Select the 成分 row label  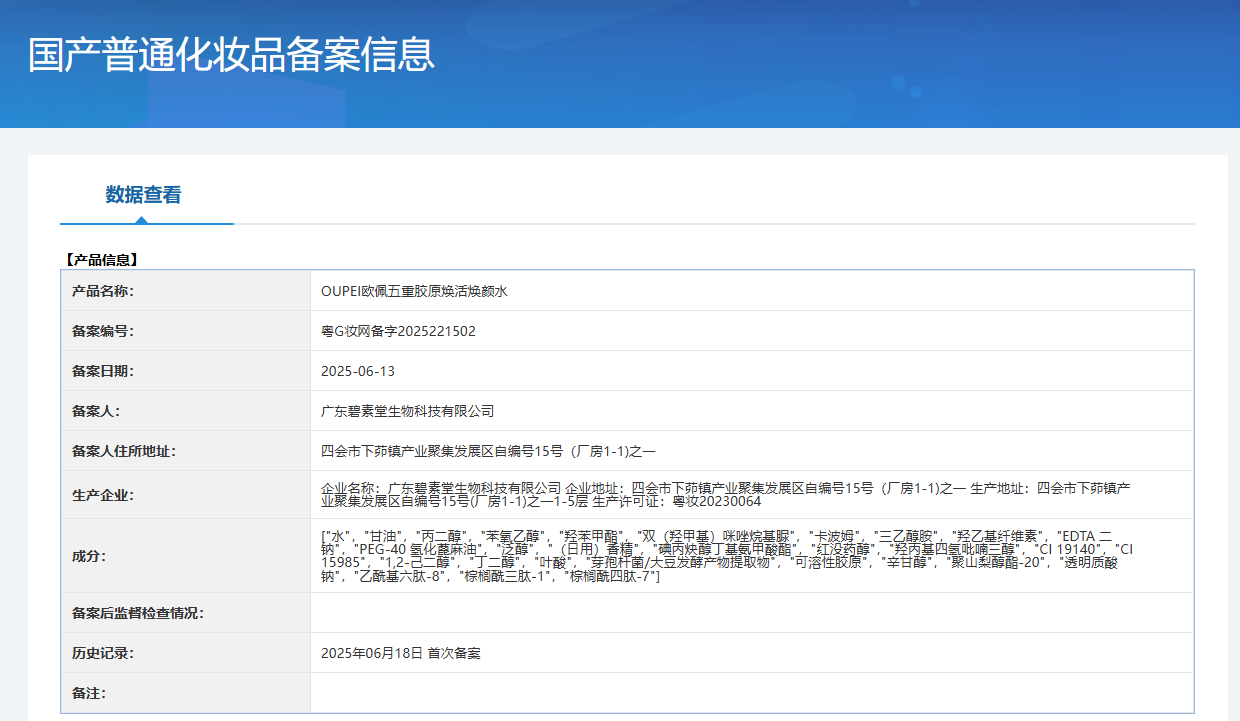pos(89,556)
